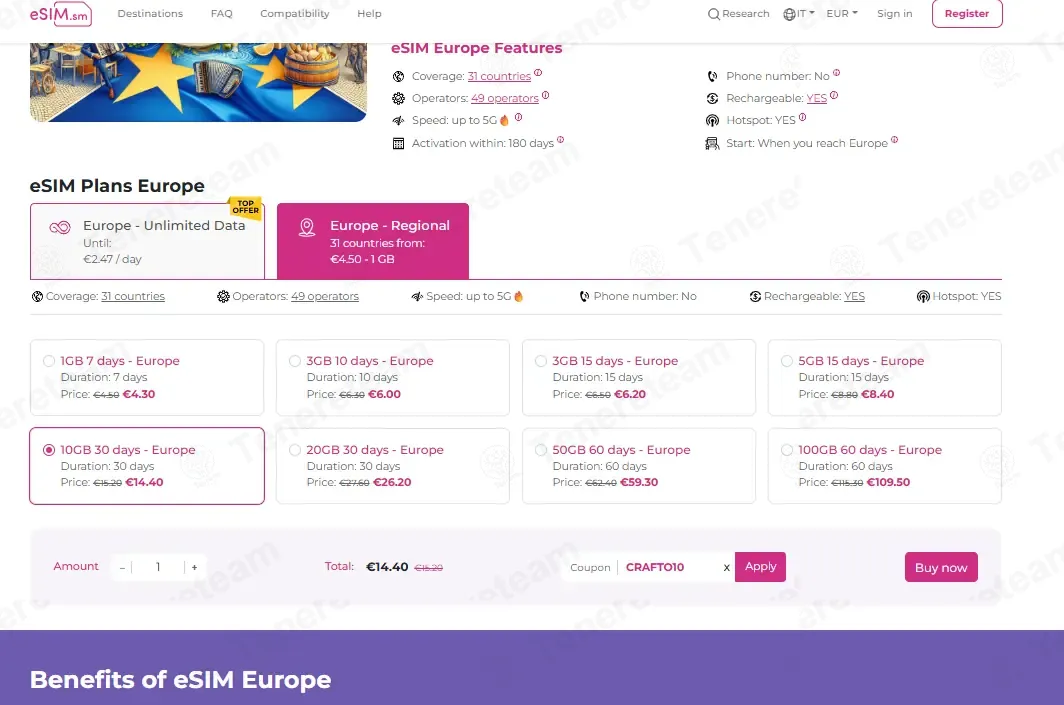Click info icon next to Activation within 180 days

(x=560, y=140)
